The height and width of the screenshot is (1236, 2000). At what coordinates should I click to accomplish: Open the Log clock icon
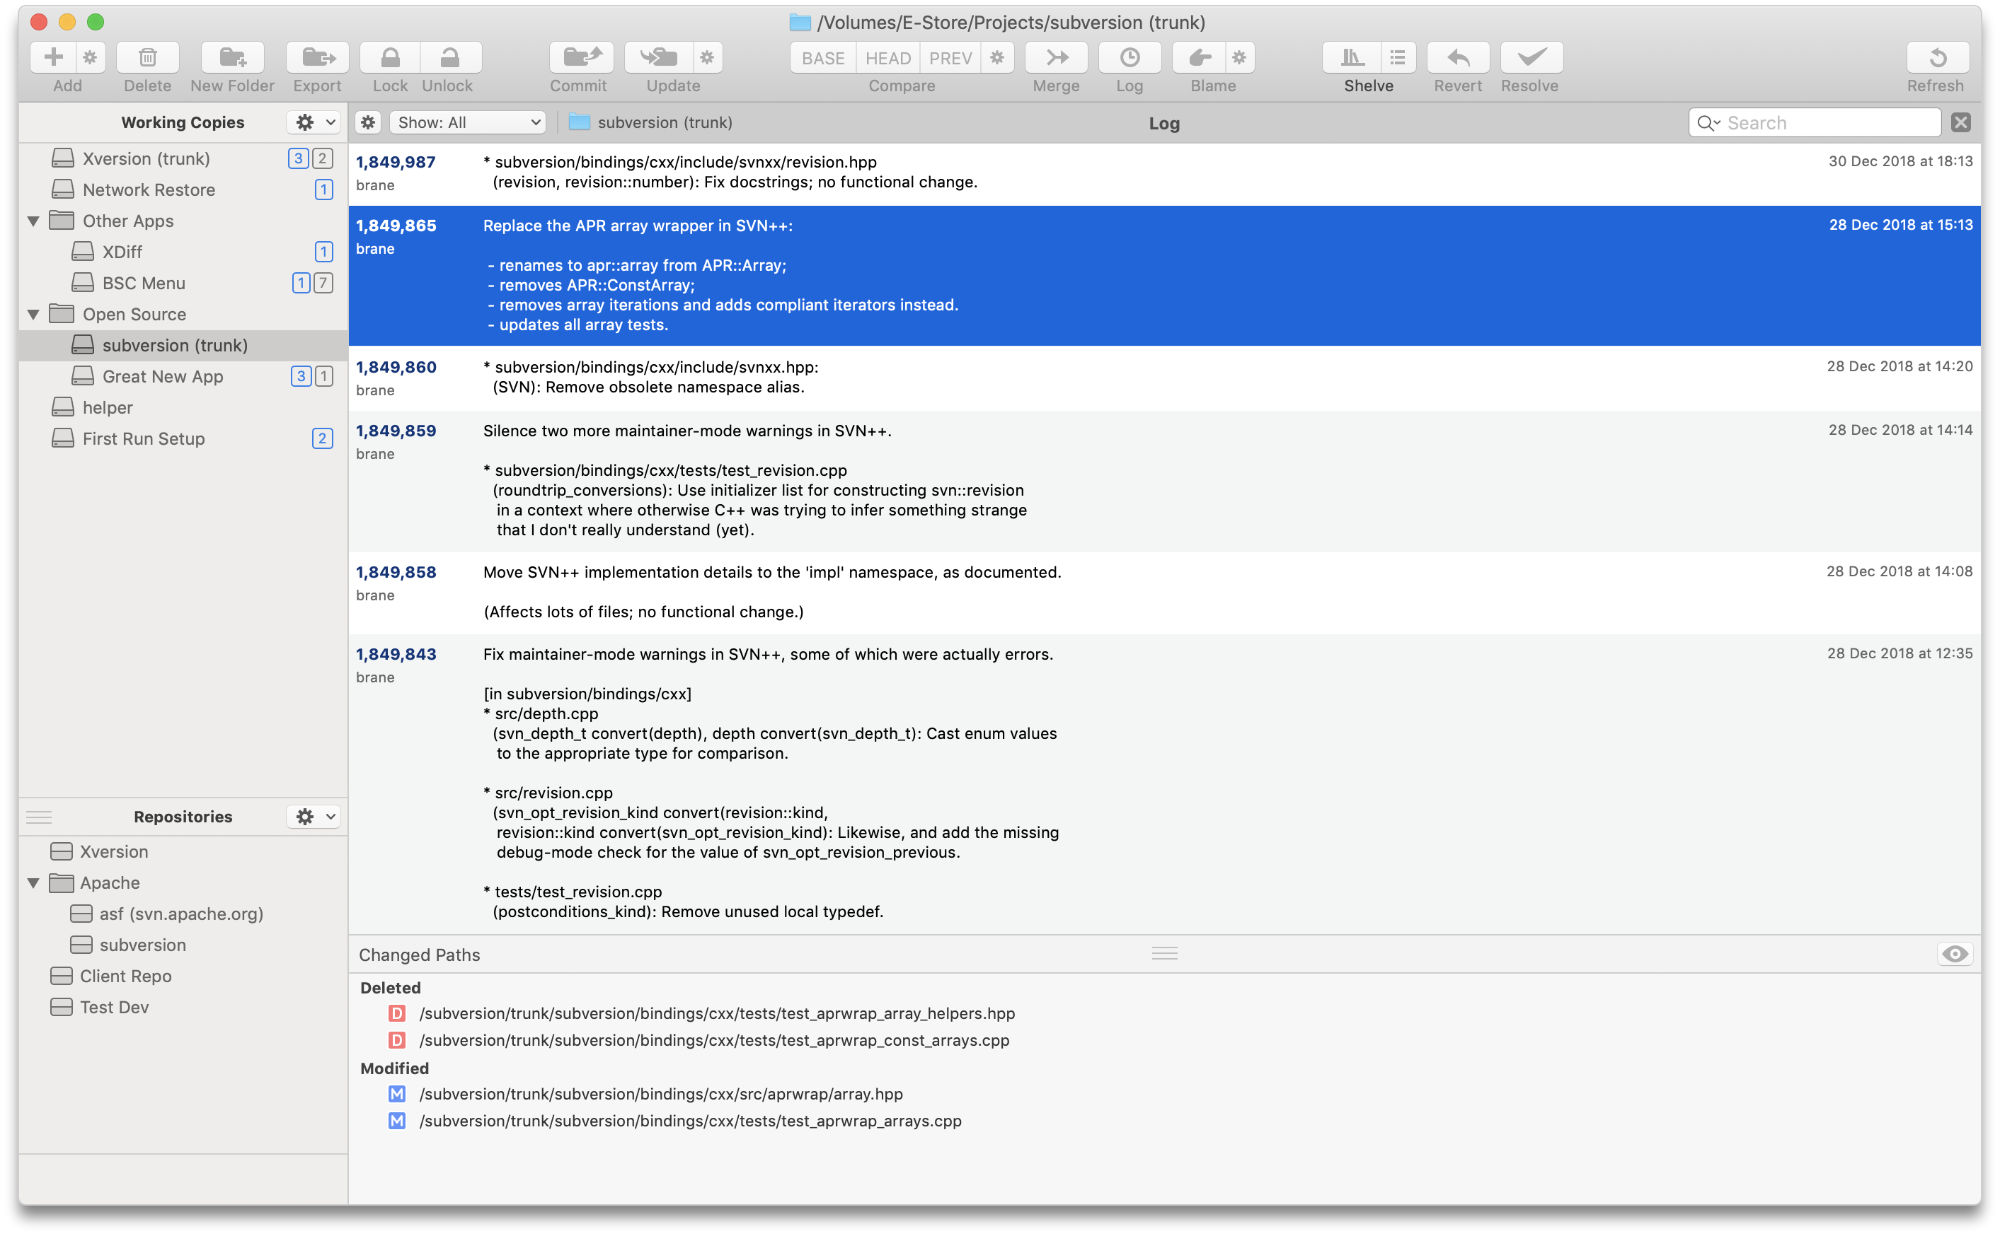coord(1129,57)
